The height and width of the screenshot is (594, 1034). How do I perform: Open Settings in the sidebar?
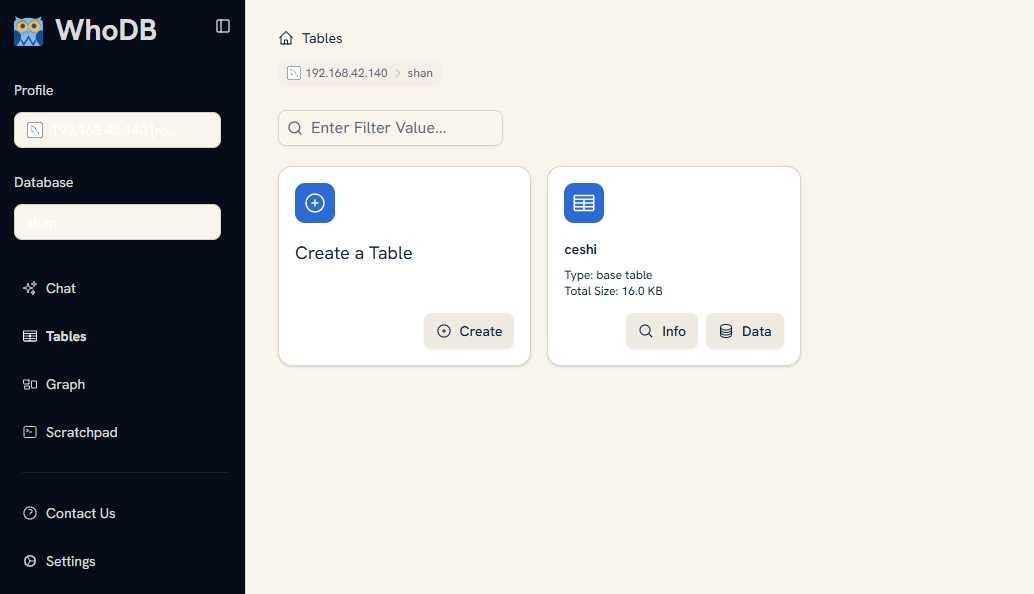(x=59, y=562)
